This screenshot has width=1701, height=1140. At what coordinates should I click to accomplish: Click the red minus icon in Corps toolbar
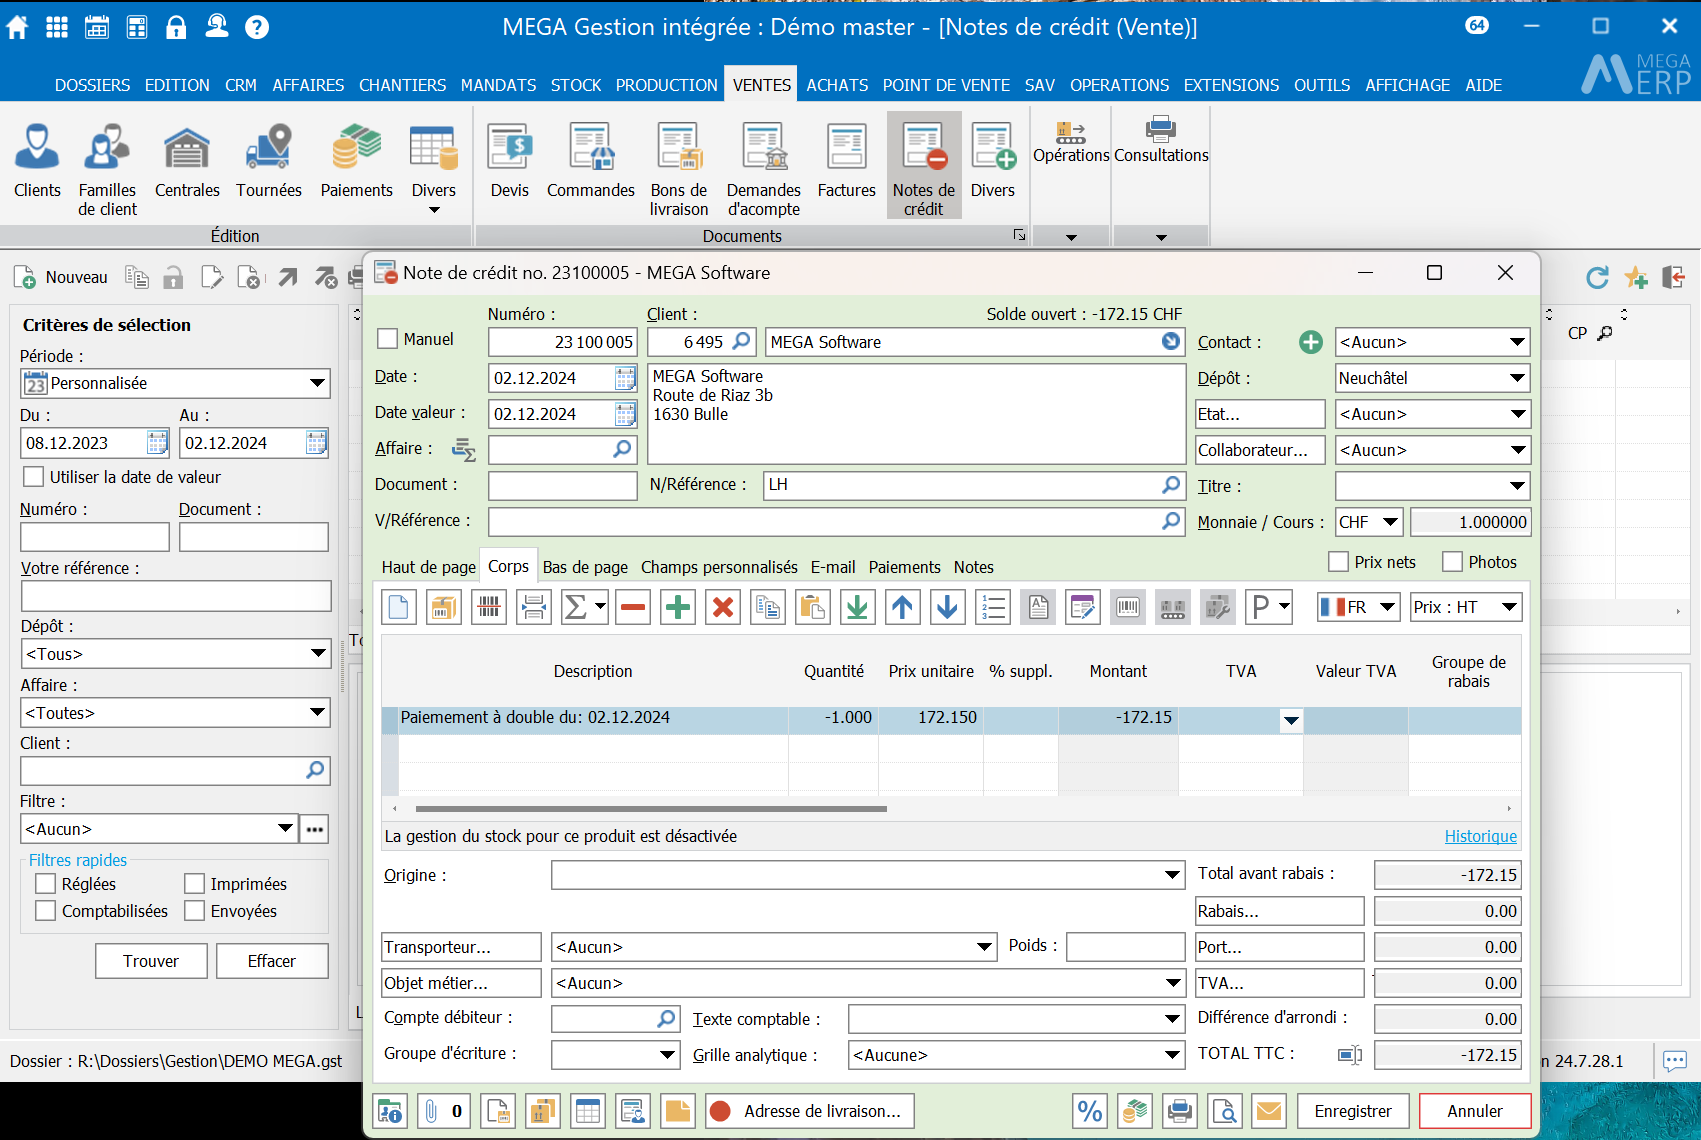[633, 607]
